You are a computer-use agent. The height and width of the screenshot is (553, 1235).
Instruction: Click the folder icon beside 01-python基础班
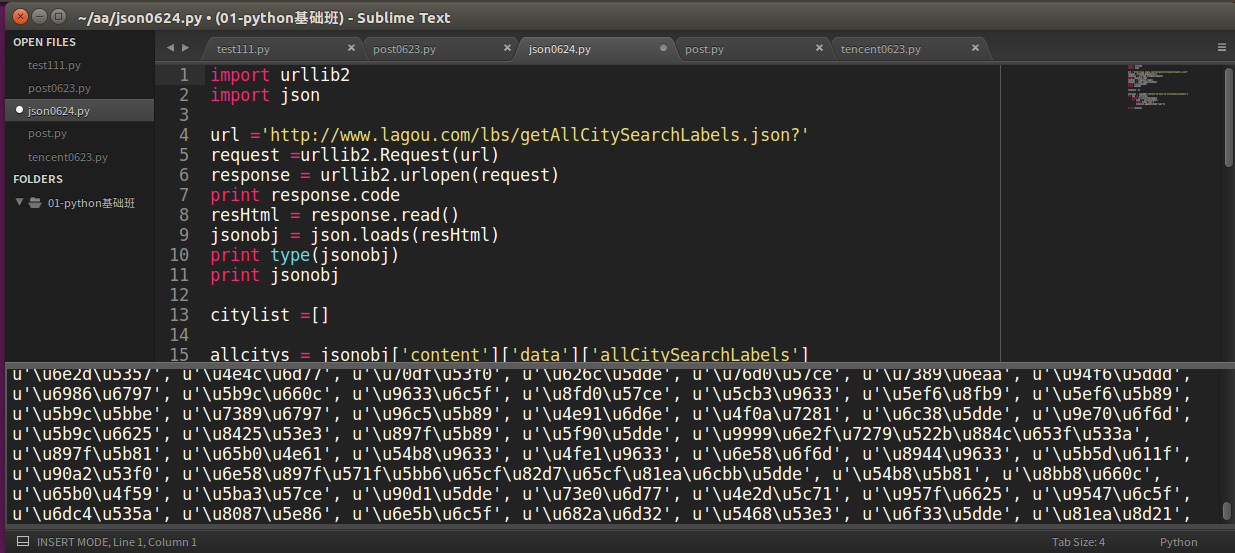tap(35, 203)
